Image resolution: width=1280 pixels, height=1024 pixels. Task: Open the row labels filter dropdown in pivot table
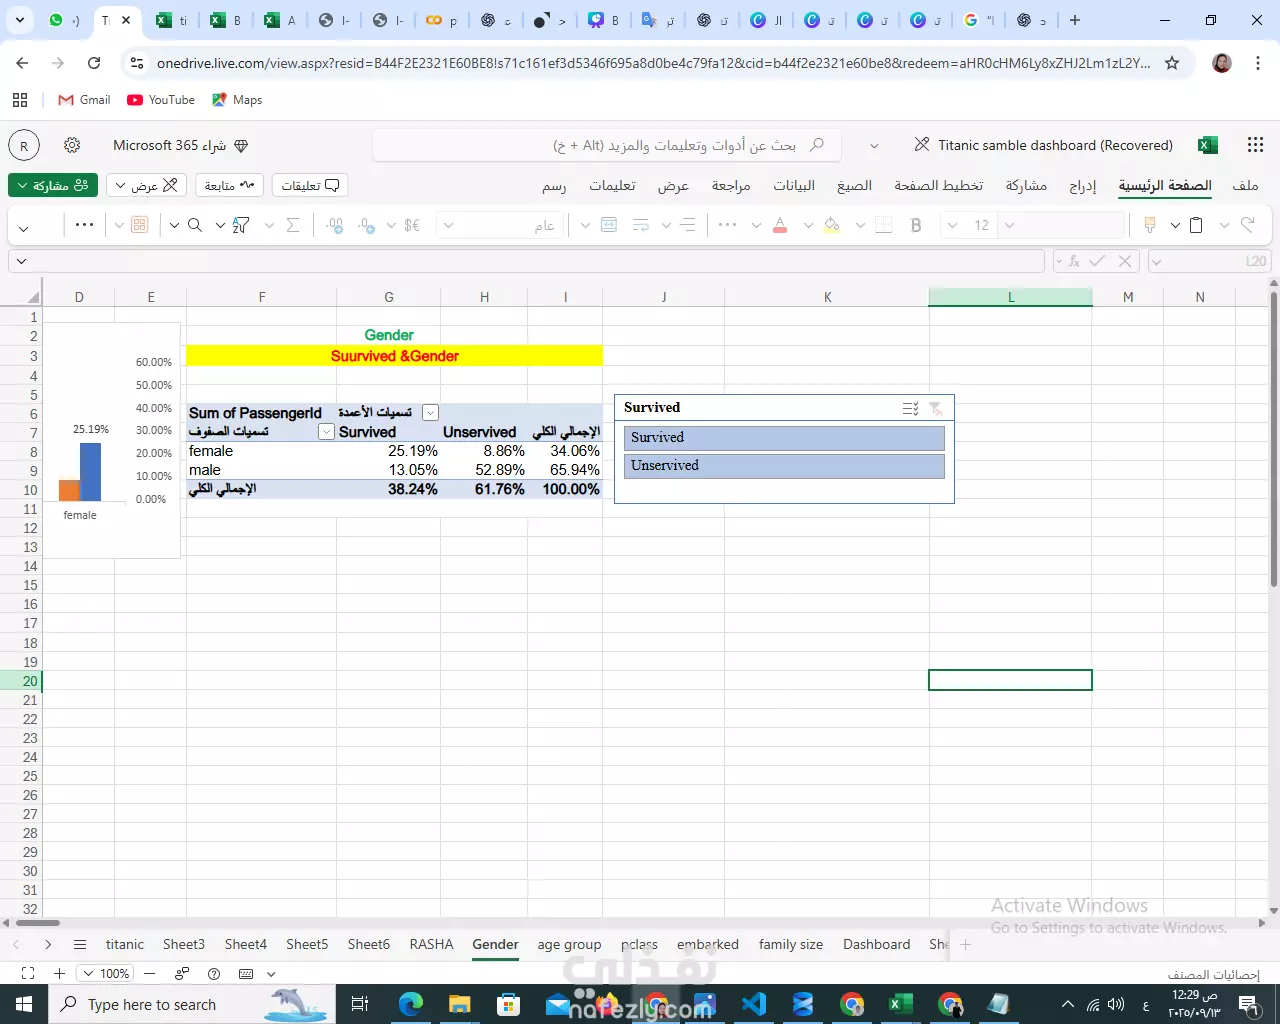(326, 431)
